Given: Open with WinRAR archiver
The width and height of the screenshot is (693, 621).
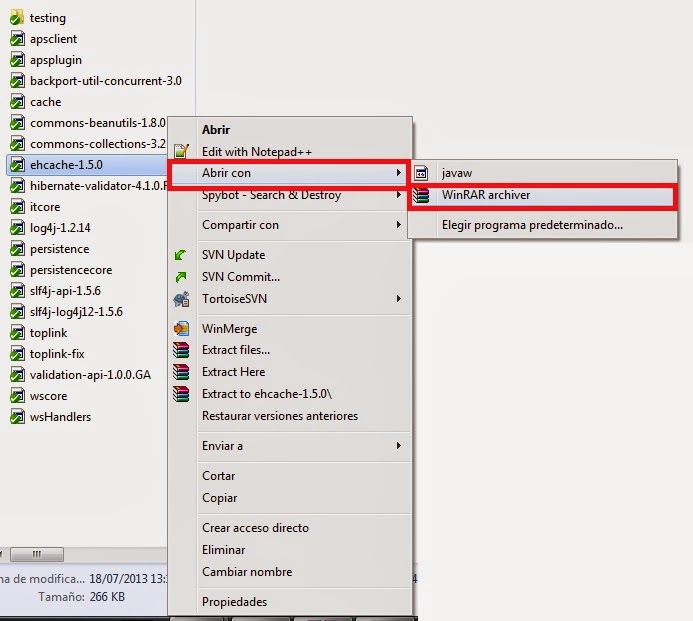Looking at the screenshot, I should (542, 195).
